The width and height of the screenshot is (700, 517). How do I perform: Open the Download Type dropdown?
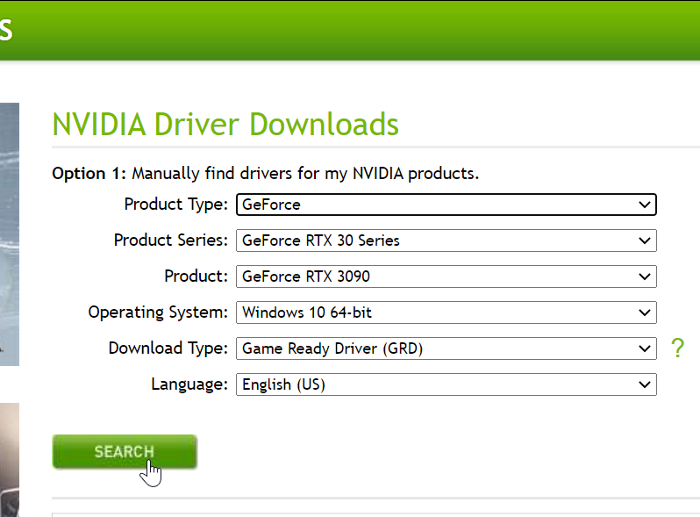click(446, 348)
